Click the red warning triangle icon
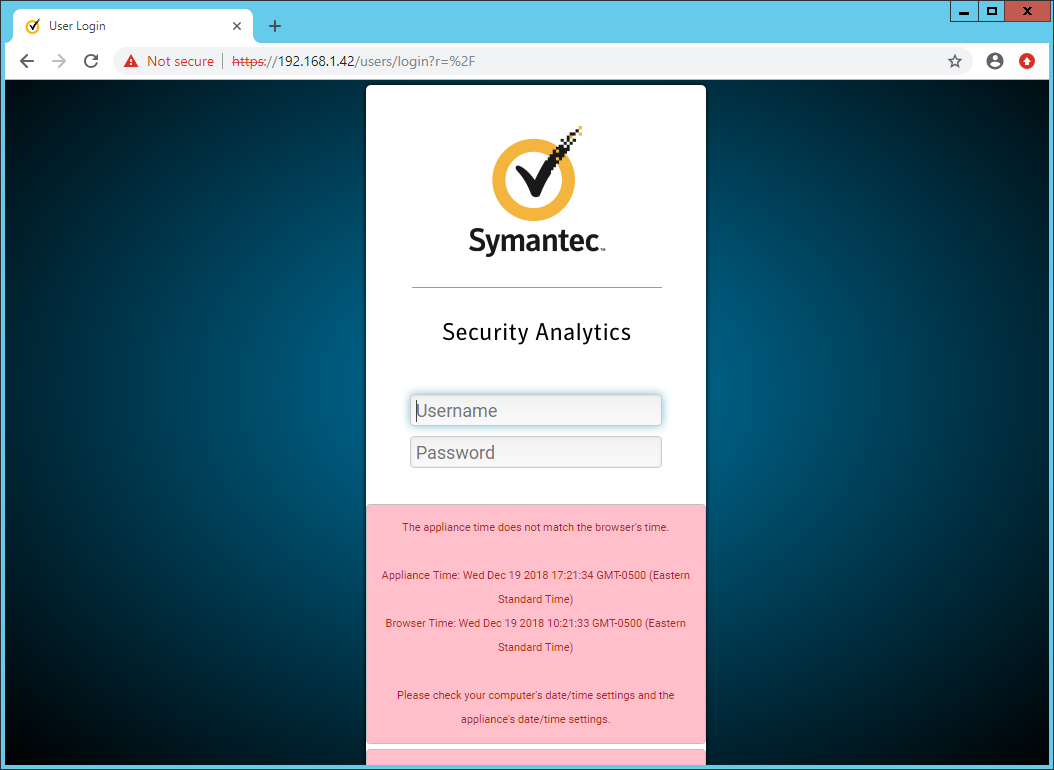This screenshot has width=1054, height=770. [x=130, y=61]
